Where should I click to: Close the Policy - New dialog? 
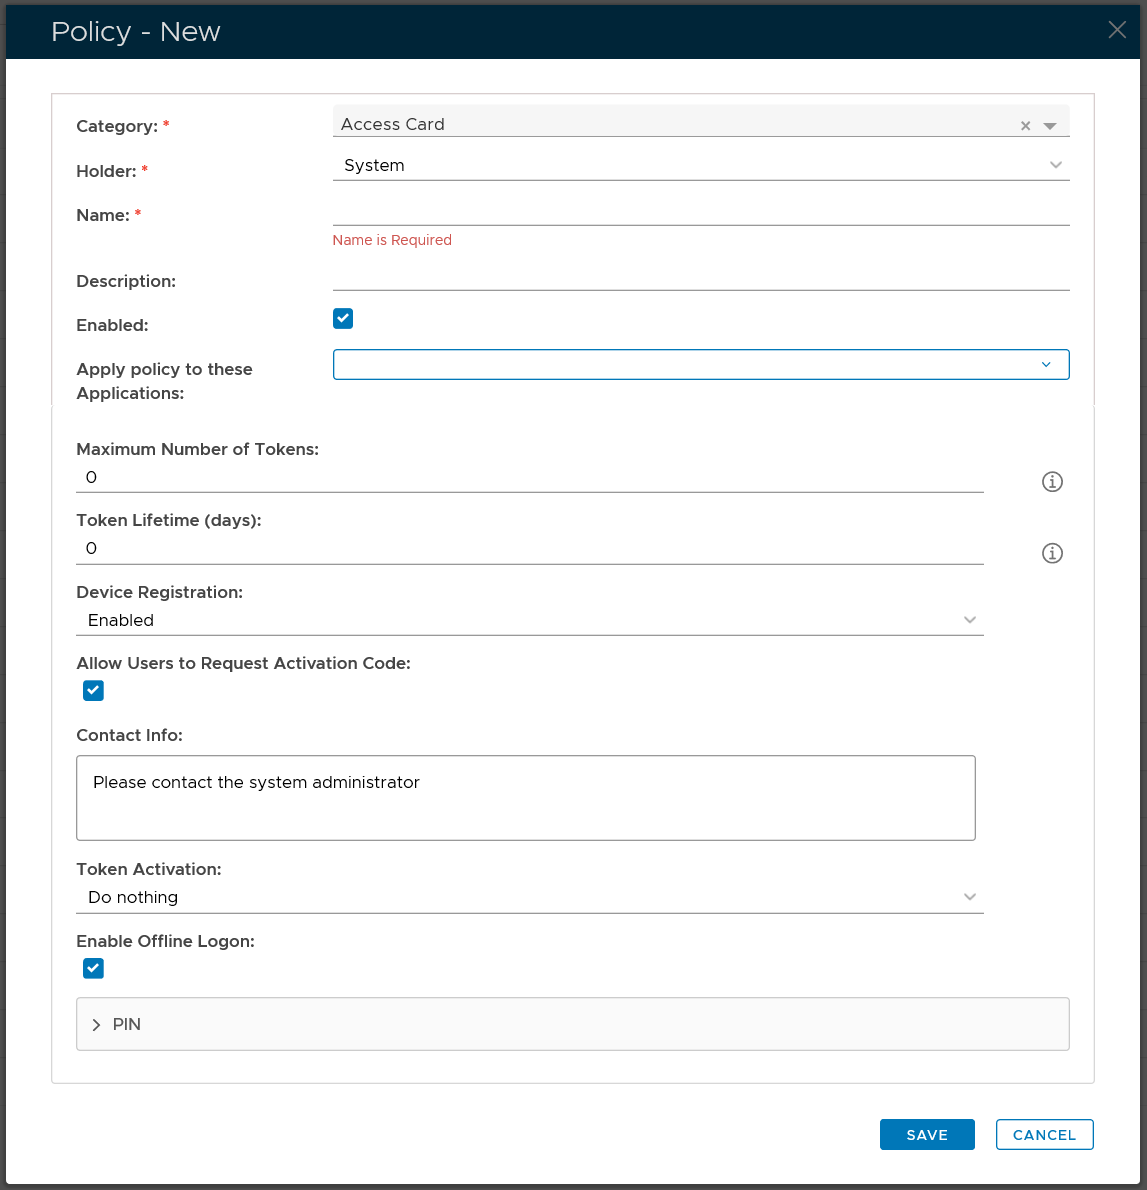(1117, 30)
